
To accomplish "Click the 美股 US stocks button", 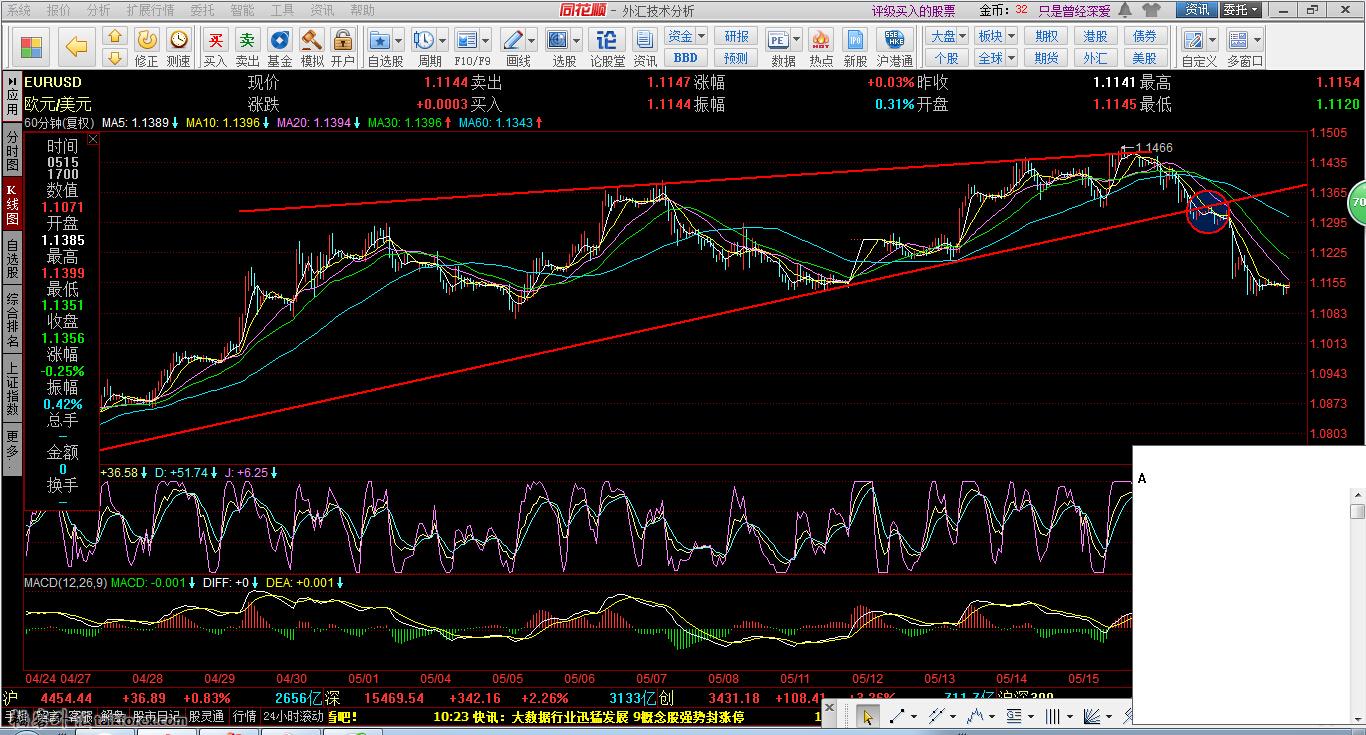I will coord(1144,58).
